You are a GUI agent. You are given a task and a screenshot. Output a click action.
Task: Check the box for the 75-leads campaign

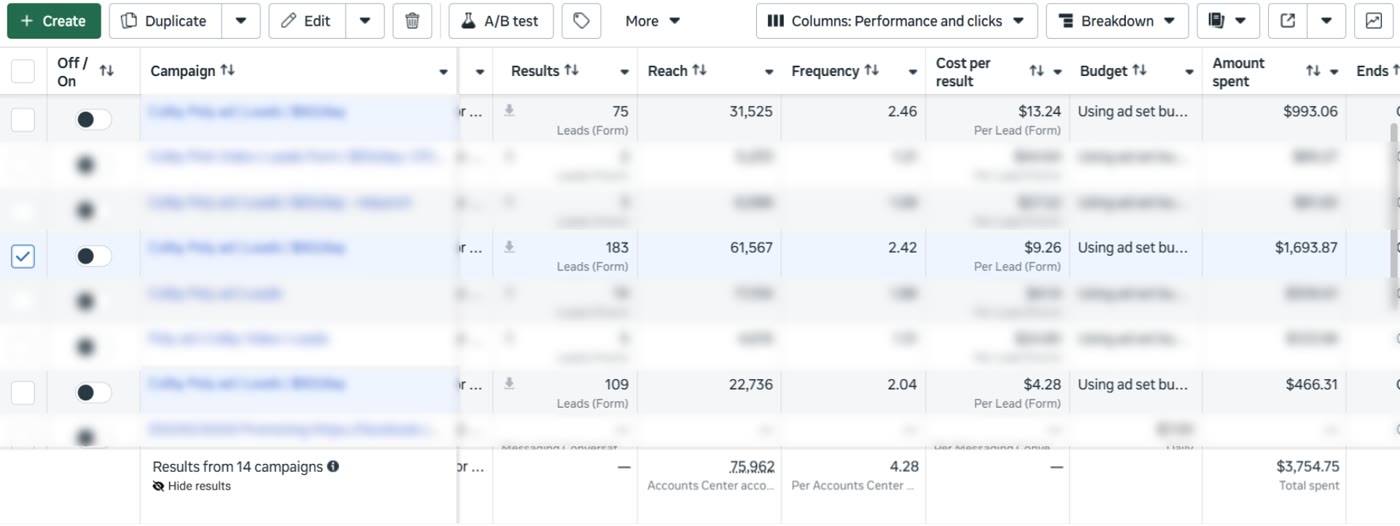[x=22, y=120]
